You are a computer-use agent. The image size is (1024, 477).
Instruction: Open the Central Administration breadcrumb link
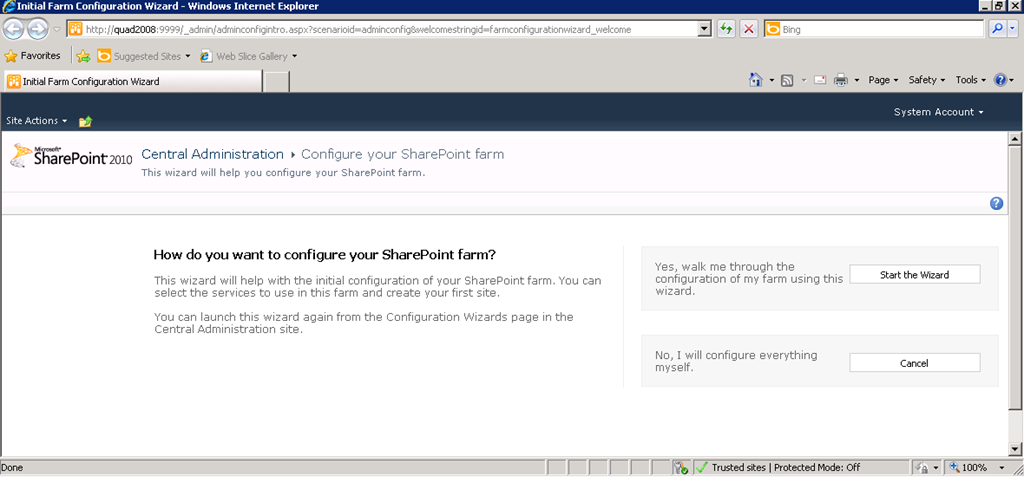click(x=213, y=155)
